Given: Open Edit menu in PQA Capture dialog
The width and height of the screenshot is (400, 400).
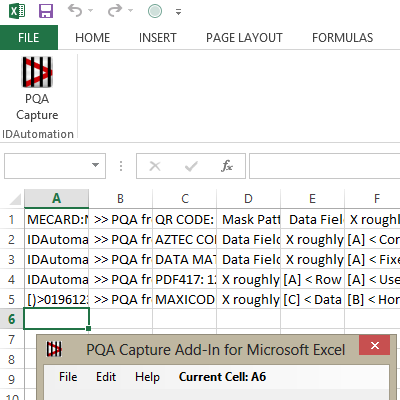Looking at the screenshot, I should 106,377.
